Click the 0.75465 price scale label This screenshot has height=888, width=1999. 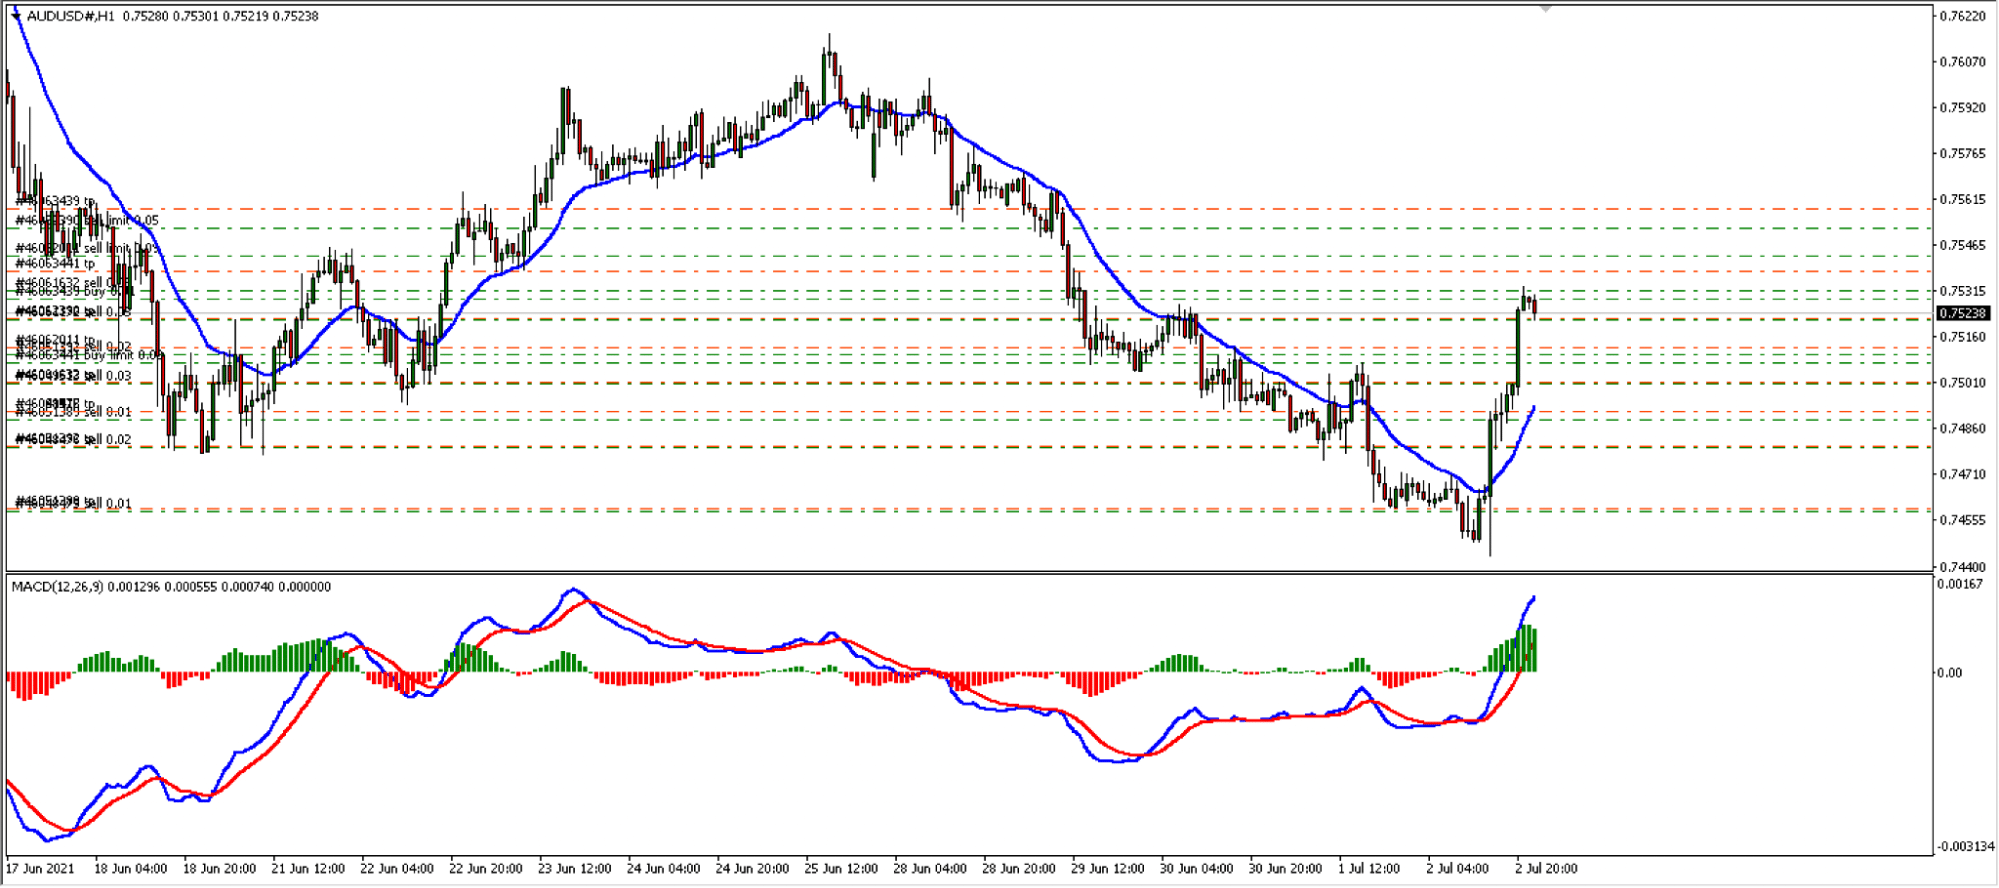(x=1961, y=245)
